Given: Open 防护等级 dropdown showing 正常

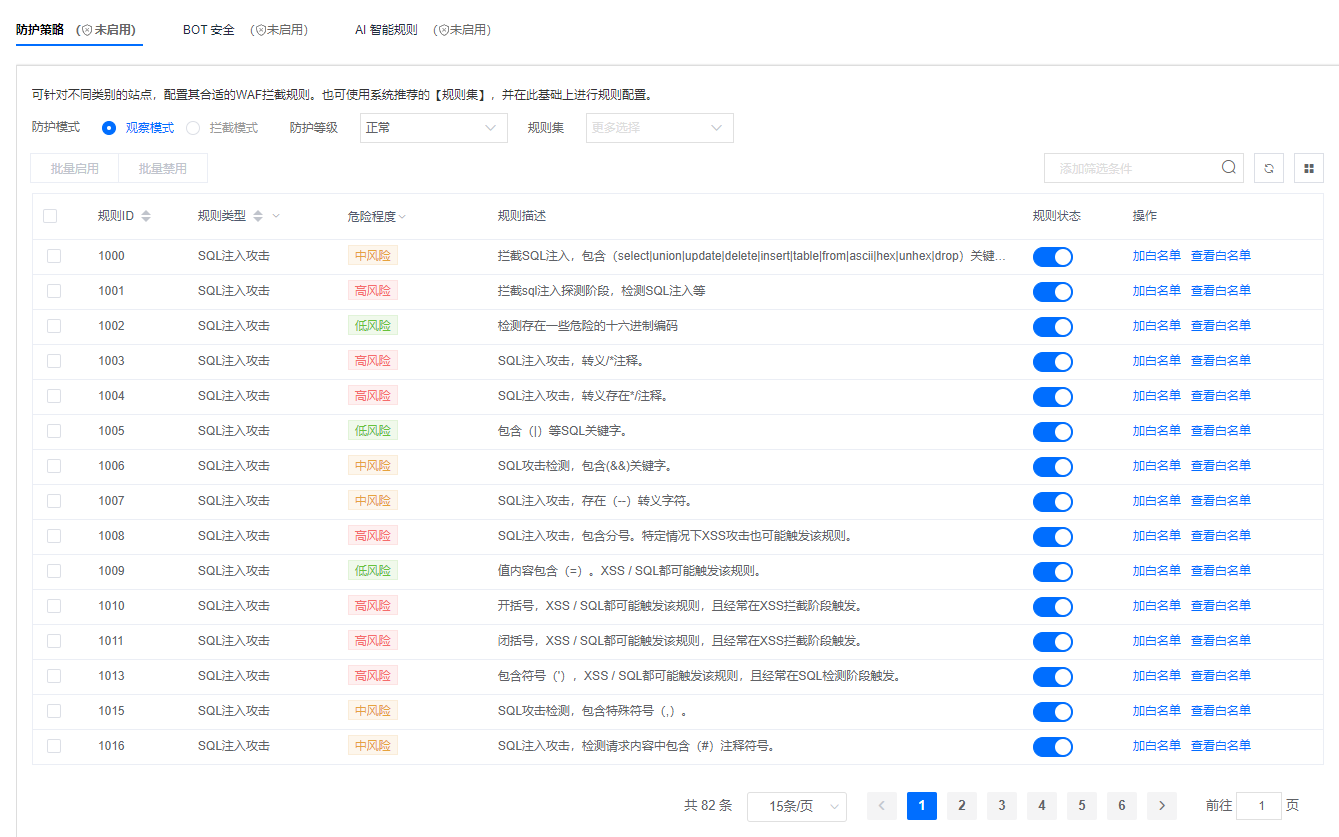Looking at the screenshot, I should click(434, 128).
